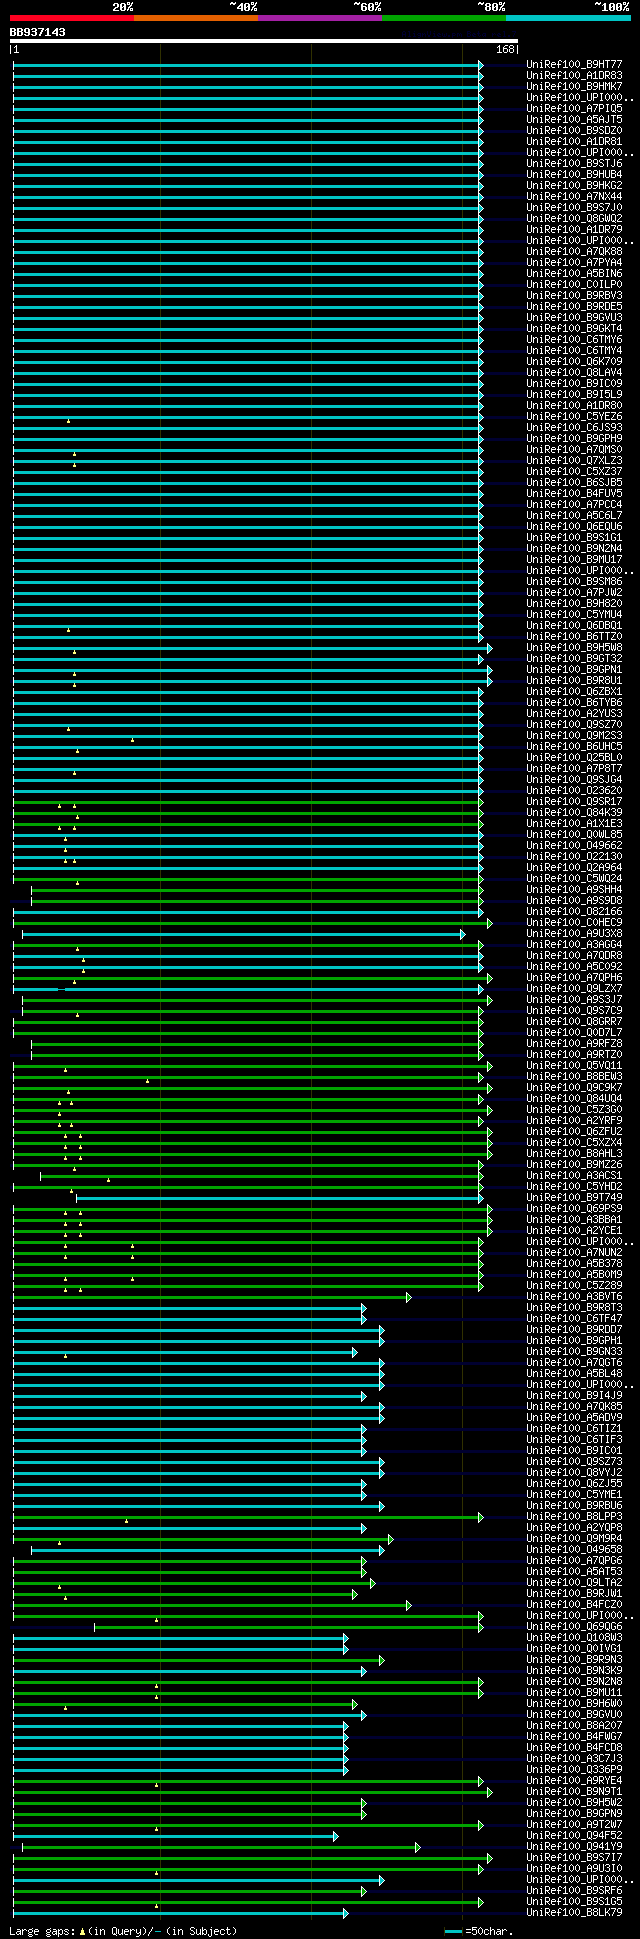Select the UniRef100_A5BIN6 hit
This screenshot has width=640, height=1939.
coord(575,274)
